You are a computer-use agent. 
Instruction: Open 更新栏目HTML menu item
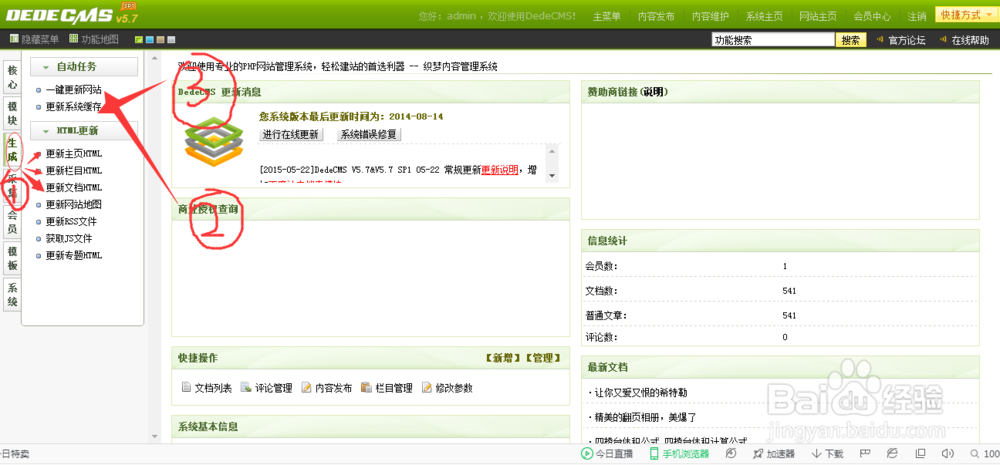pos(73,171)
